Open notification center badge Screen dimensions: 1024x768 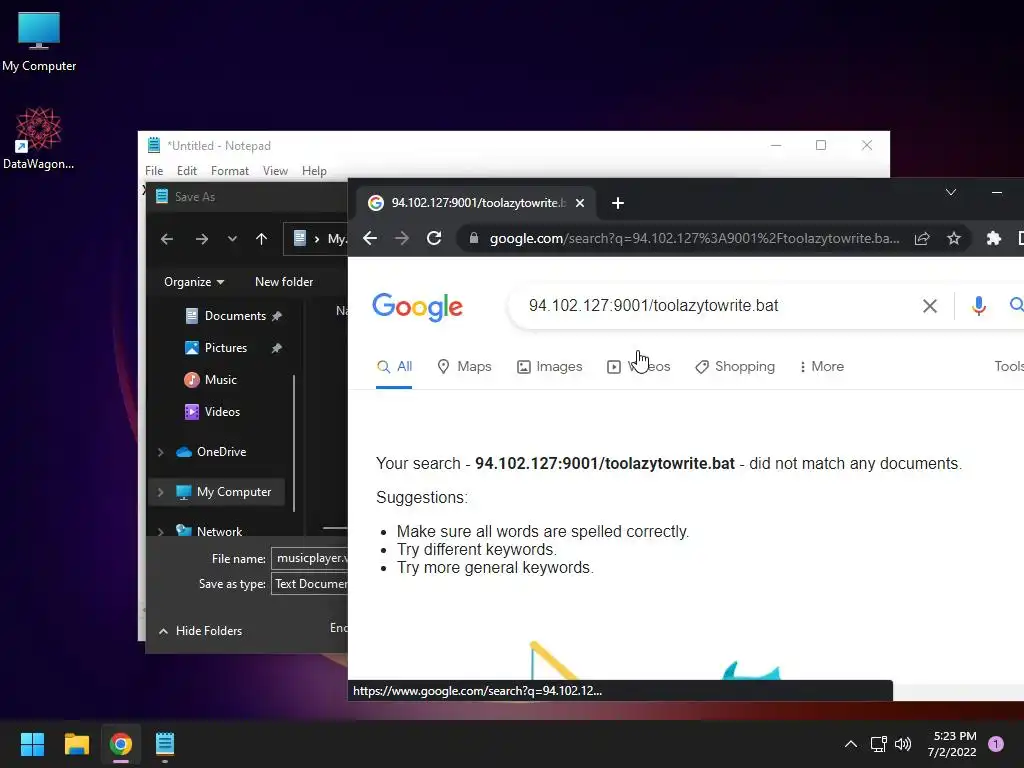tap(995, 744)
